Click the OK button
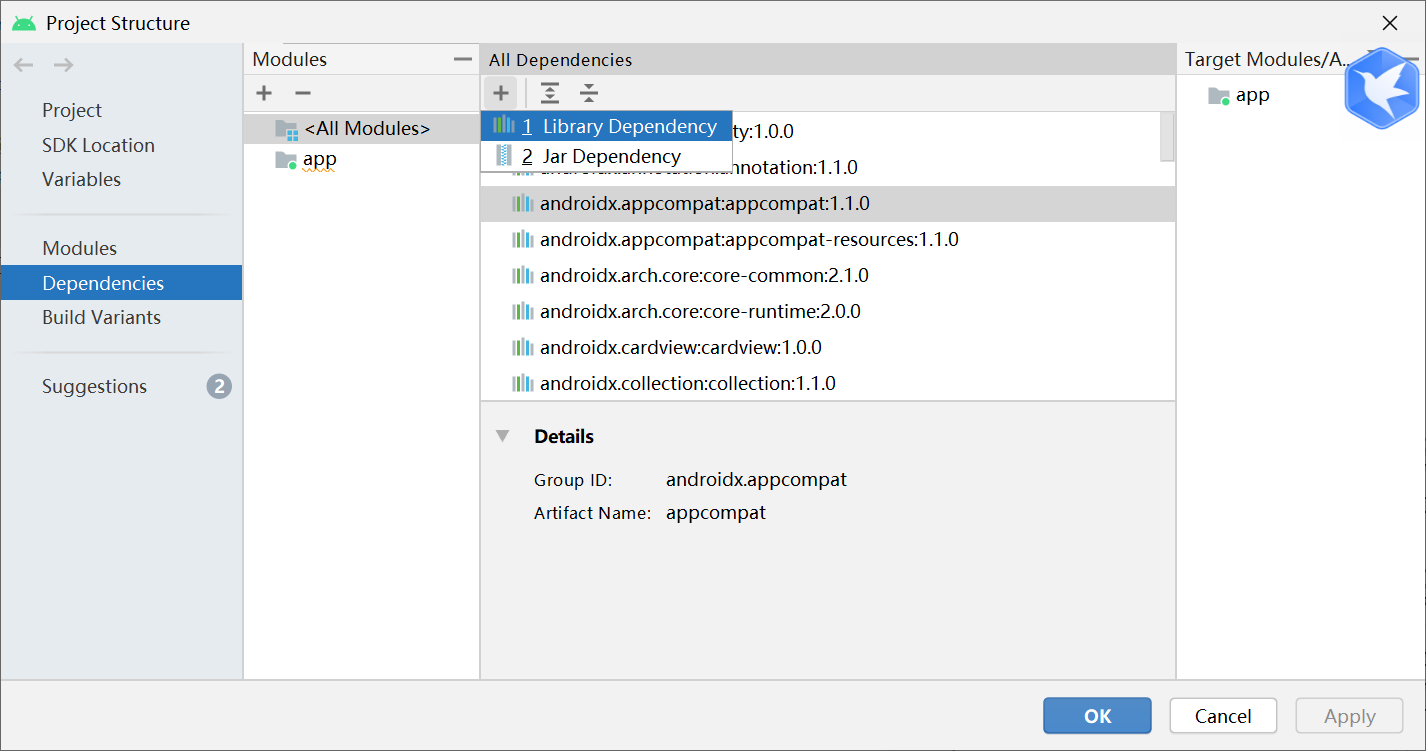The image size is (1426, 751). click(1097, 716)
